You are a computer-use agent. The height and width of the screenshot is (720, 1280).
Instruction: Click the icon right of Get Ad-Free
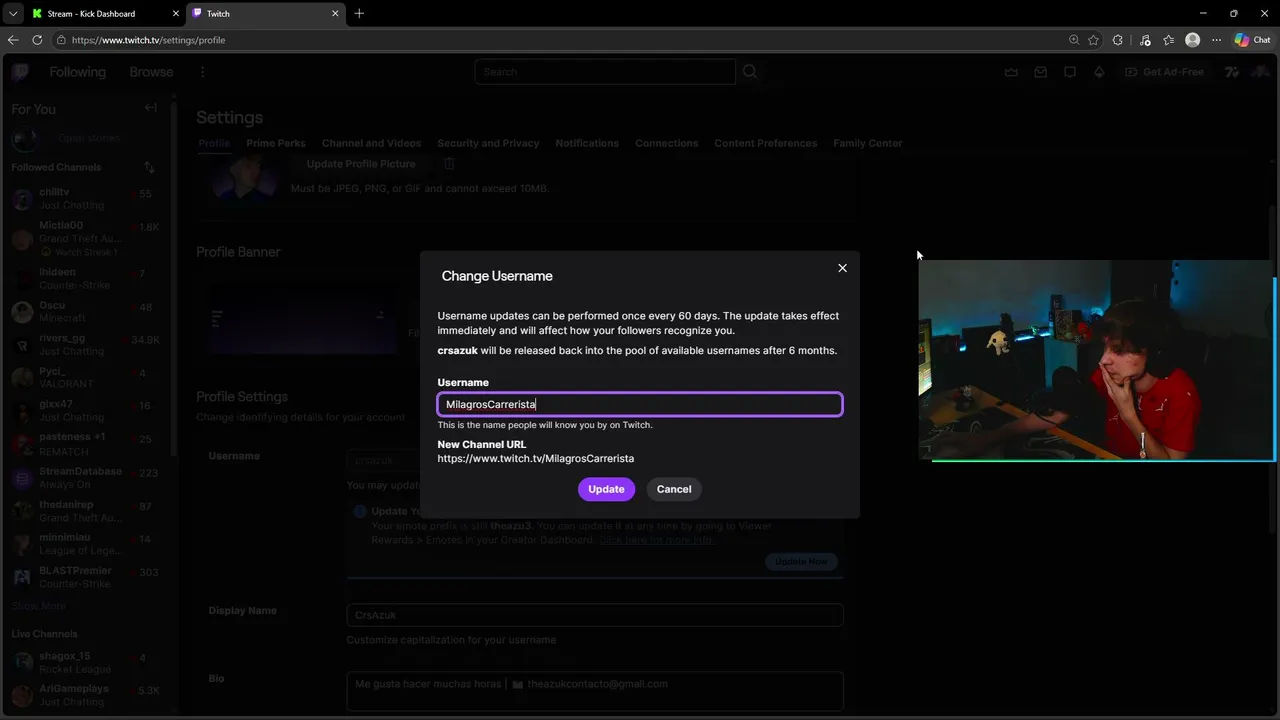(1231, 72)
